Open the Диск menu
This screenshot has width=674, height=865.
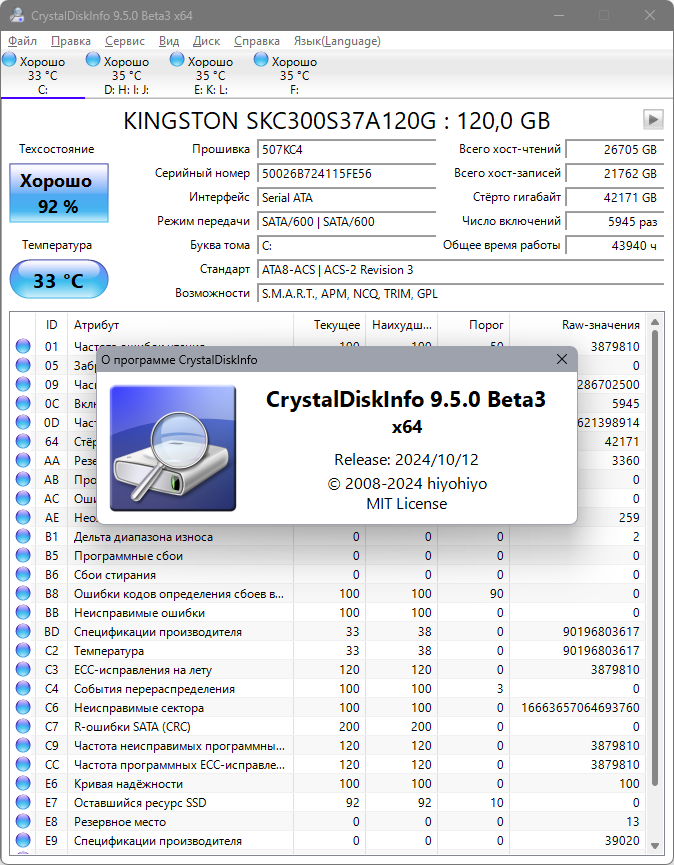click(206, 41)
